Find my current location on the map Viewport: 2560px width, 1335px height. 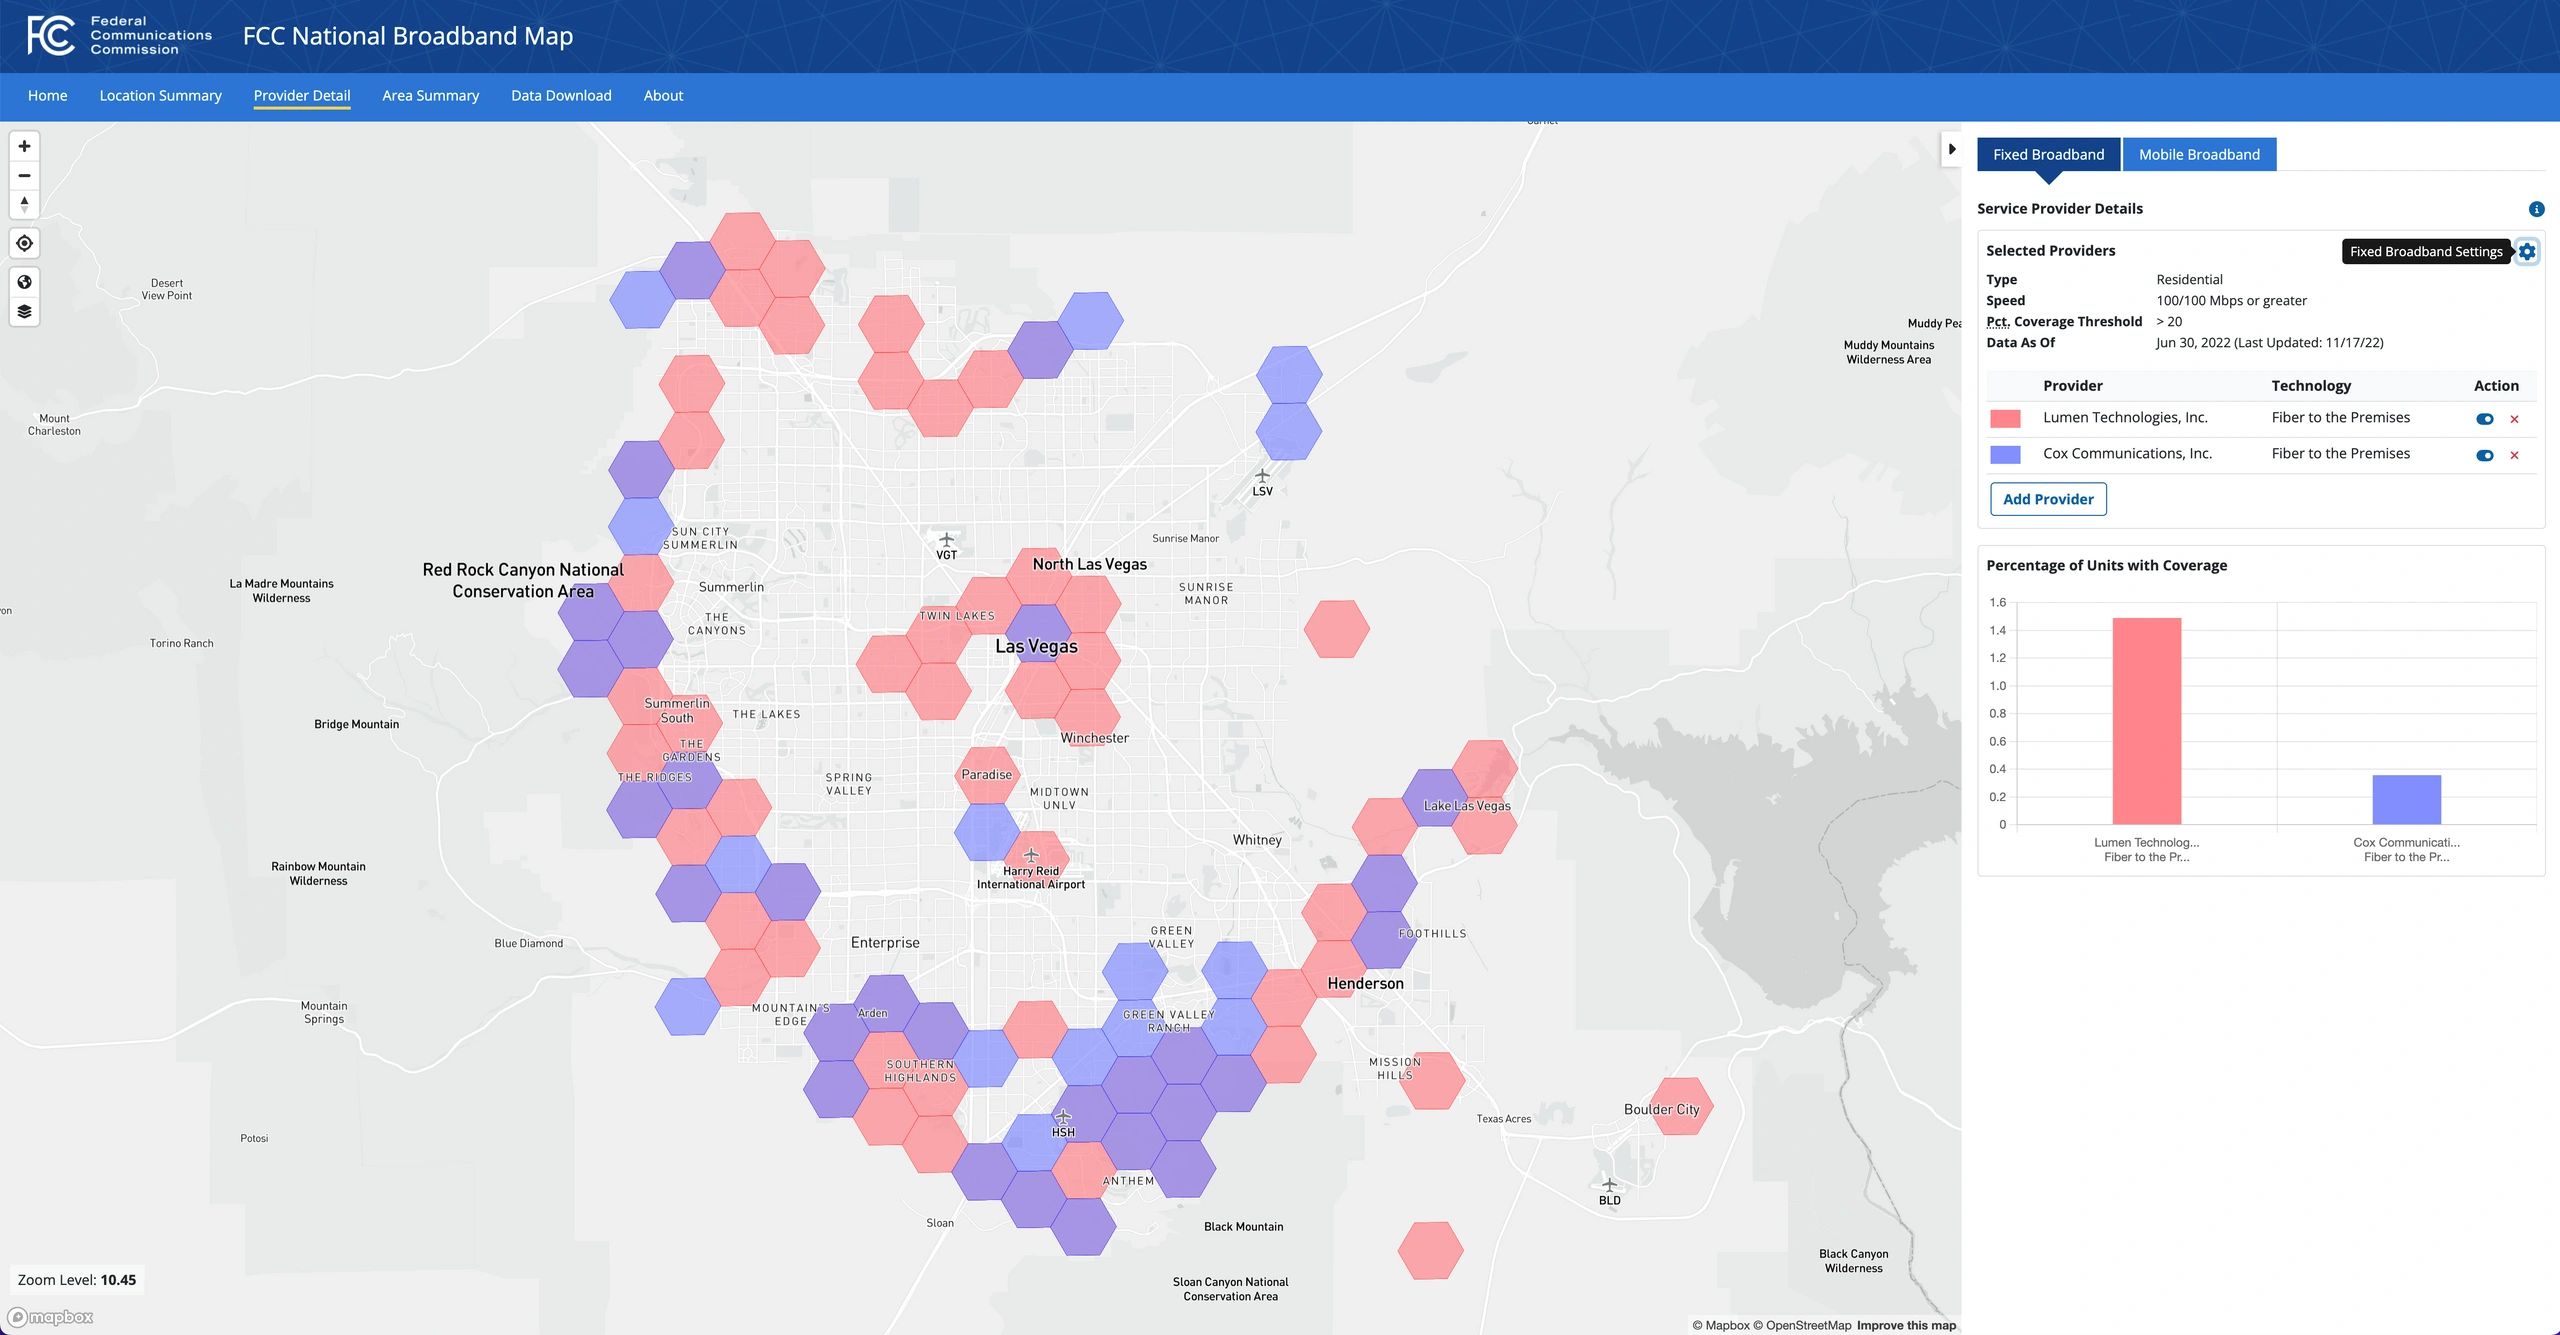coord(24,243)
